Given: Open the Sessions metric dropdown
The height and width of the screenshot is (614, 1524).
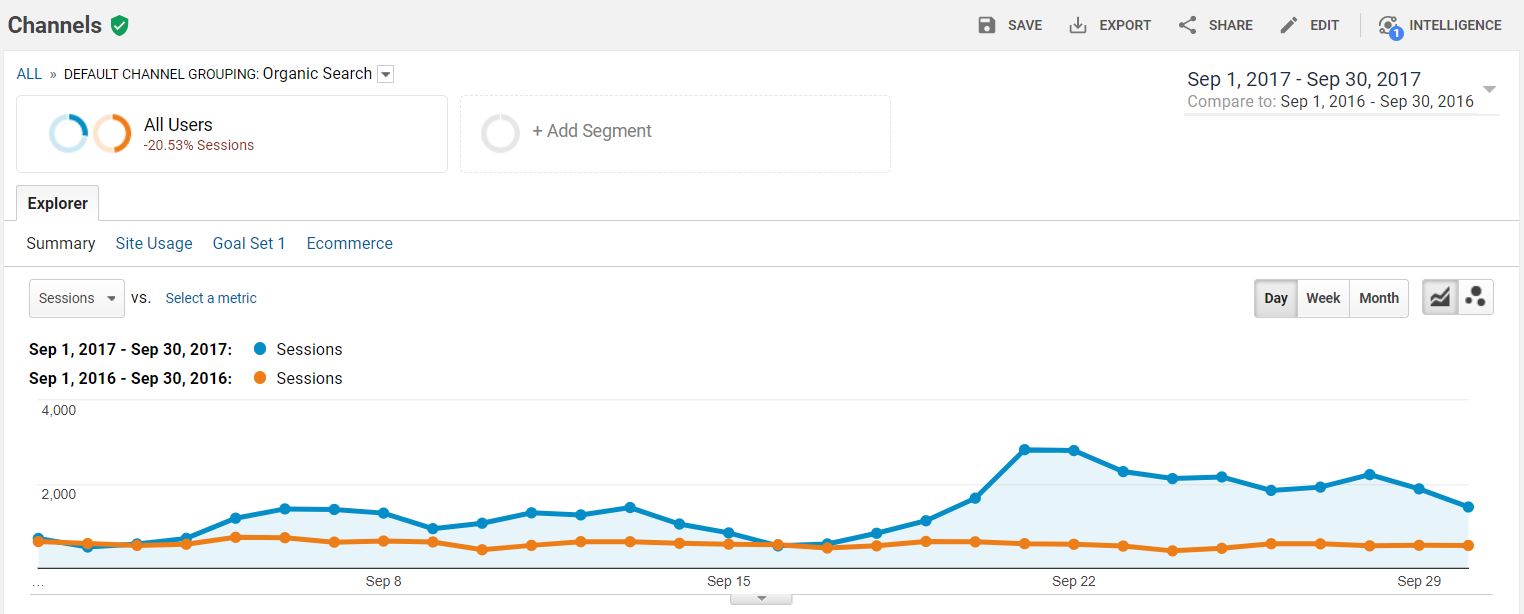Looking at the screenshot, I should (77, 298).
